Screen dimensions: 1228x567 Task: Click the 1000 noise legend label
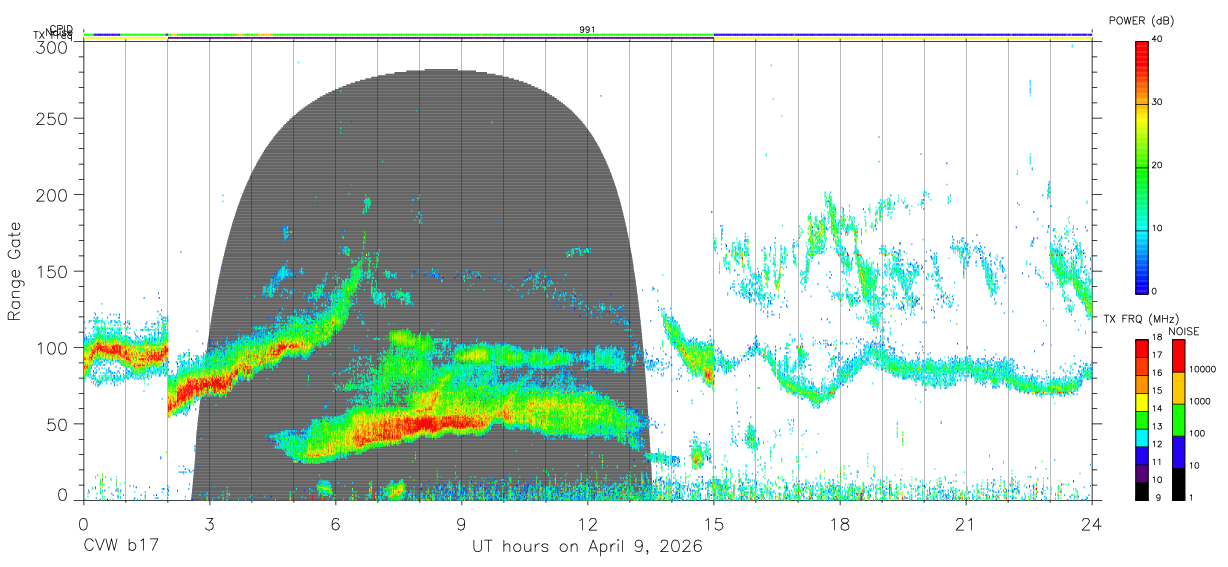pyautogui.click(x=1202, y=401)
